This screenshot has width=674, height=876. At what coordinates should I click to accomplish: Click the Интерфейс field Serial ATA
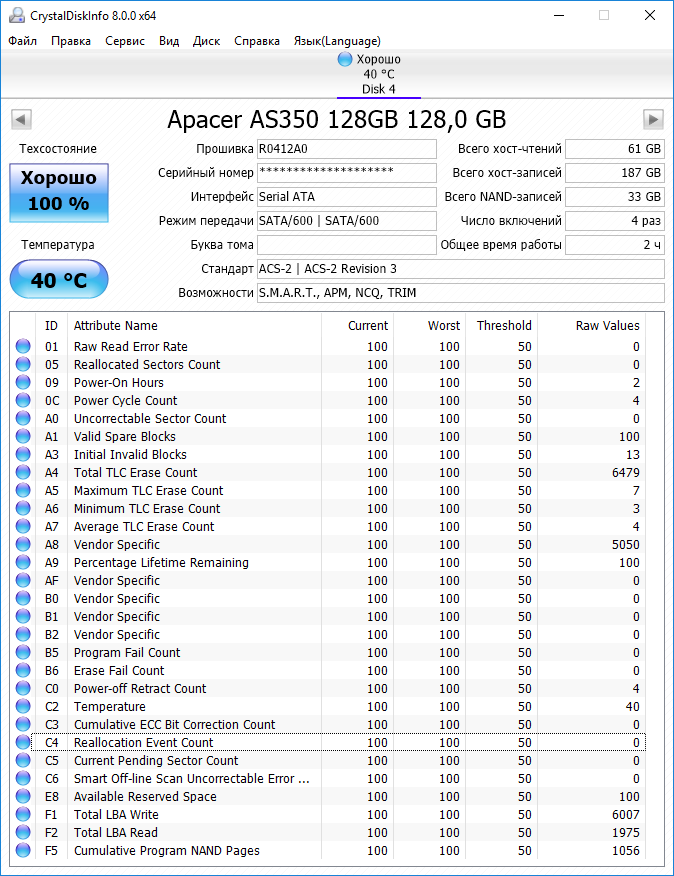[347, 197]
